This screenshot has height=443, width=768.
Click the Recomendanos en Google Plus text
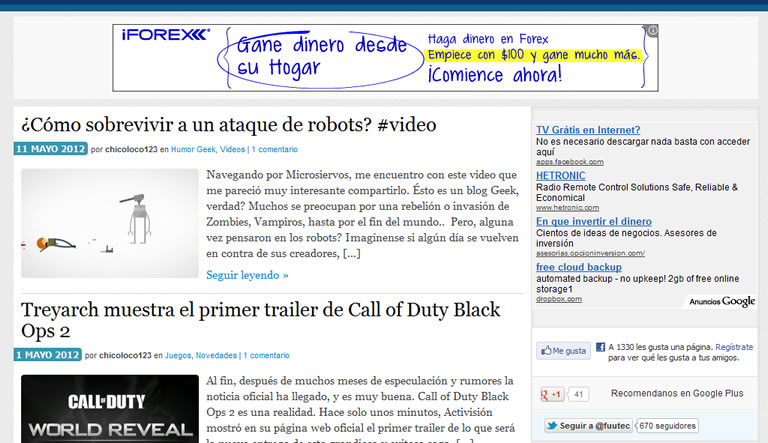pos(677,393)
